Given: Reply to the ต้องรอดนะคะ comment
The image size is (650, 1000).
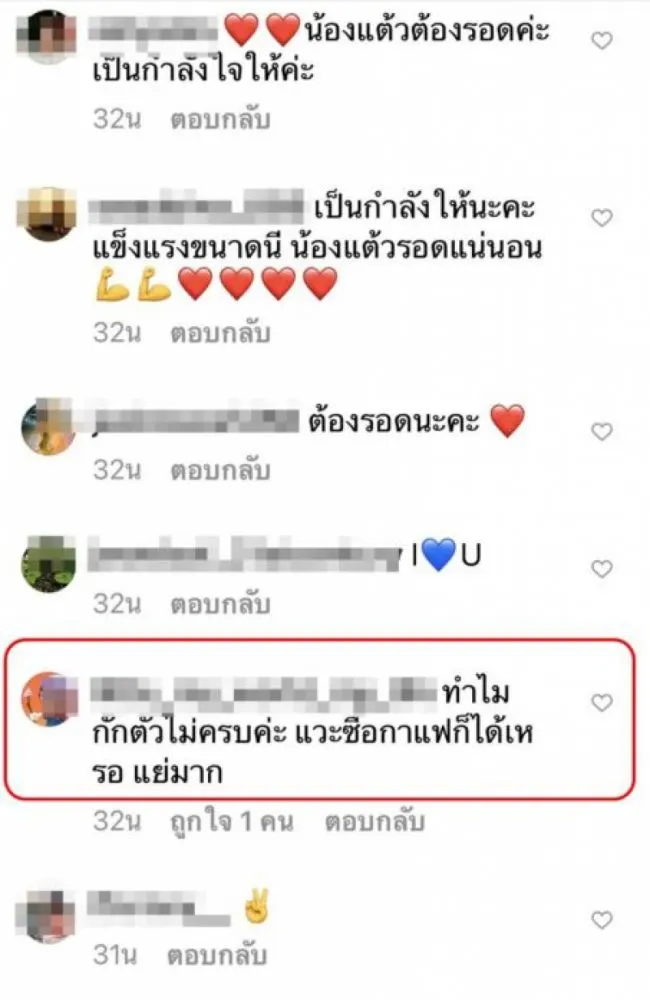Looking at the screenshot, I should click(x=220, y=470).
